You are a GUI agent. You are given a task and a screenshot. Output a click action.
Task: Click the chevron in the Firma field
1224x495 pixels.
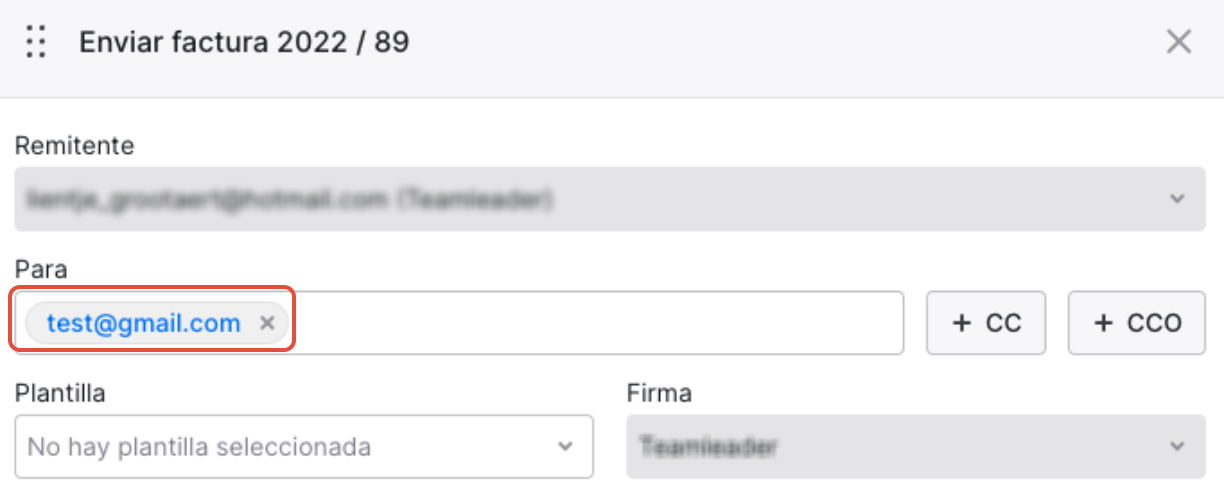pyautogui.click(x=1176, y=446)
